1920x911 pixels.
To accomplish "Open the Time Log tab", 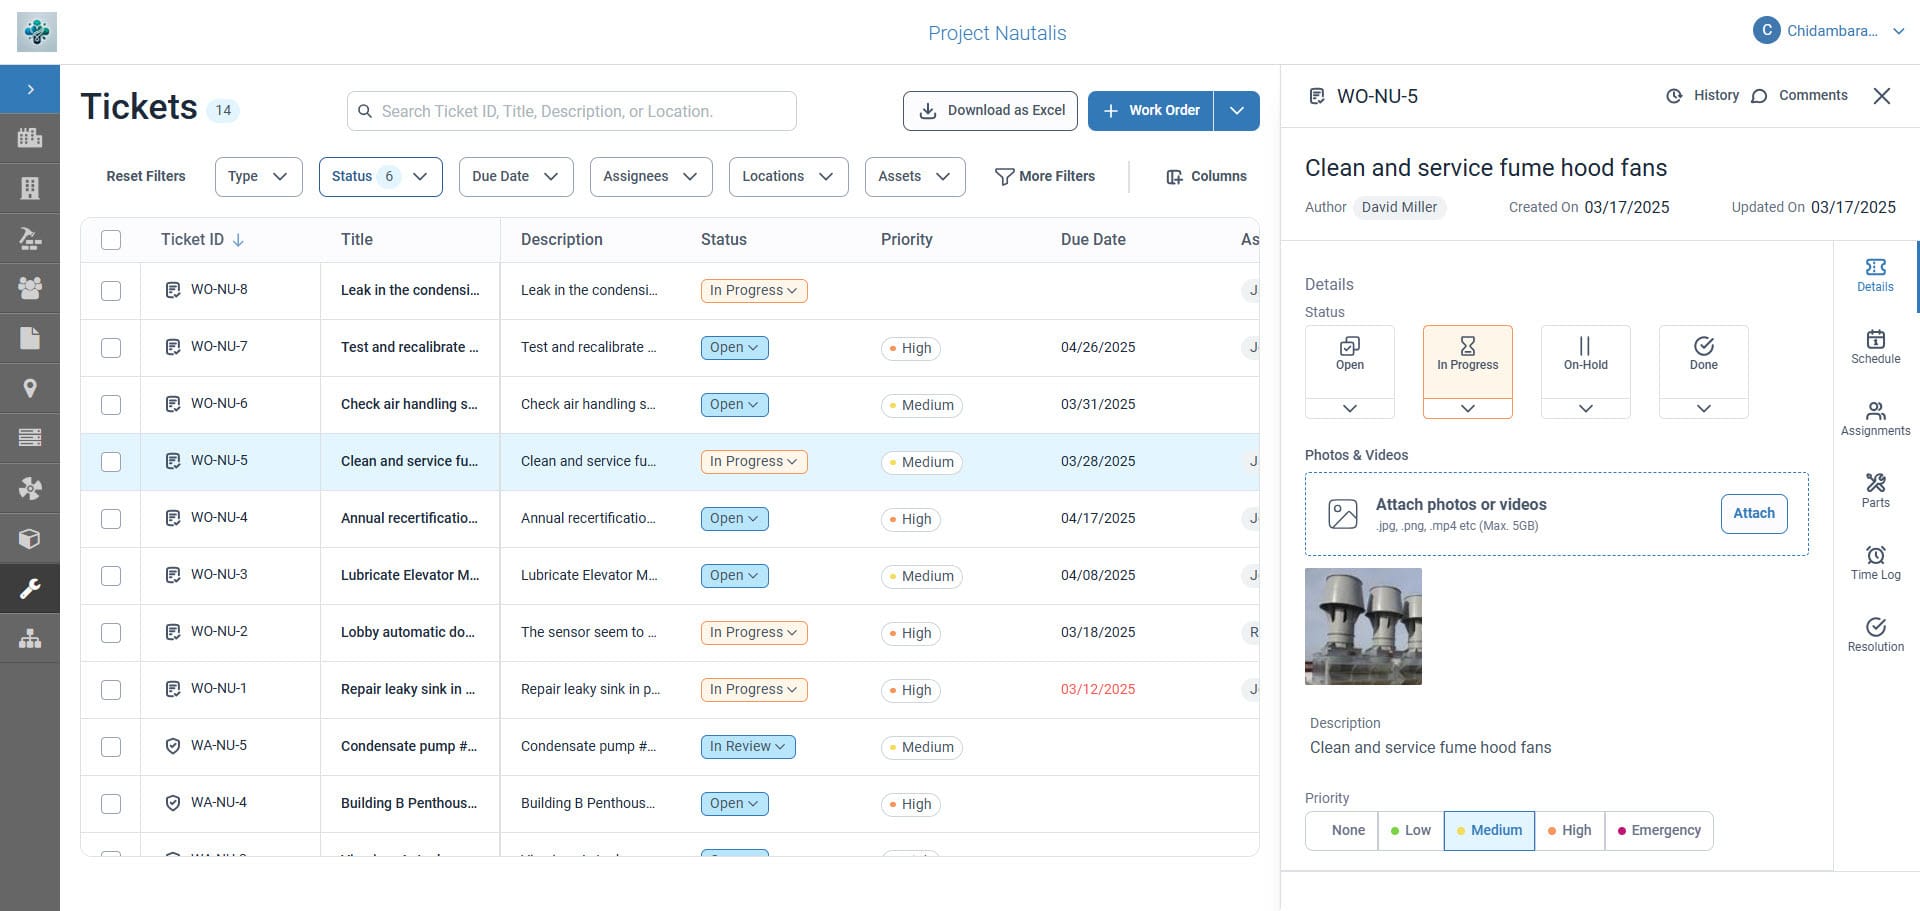I will click(x=1875, y=563).
